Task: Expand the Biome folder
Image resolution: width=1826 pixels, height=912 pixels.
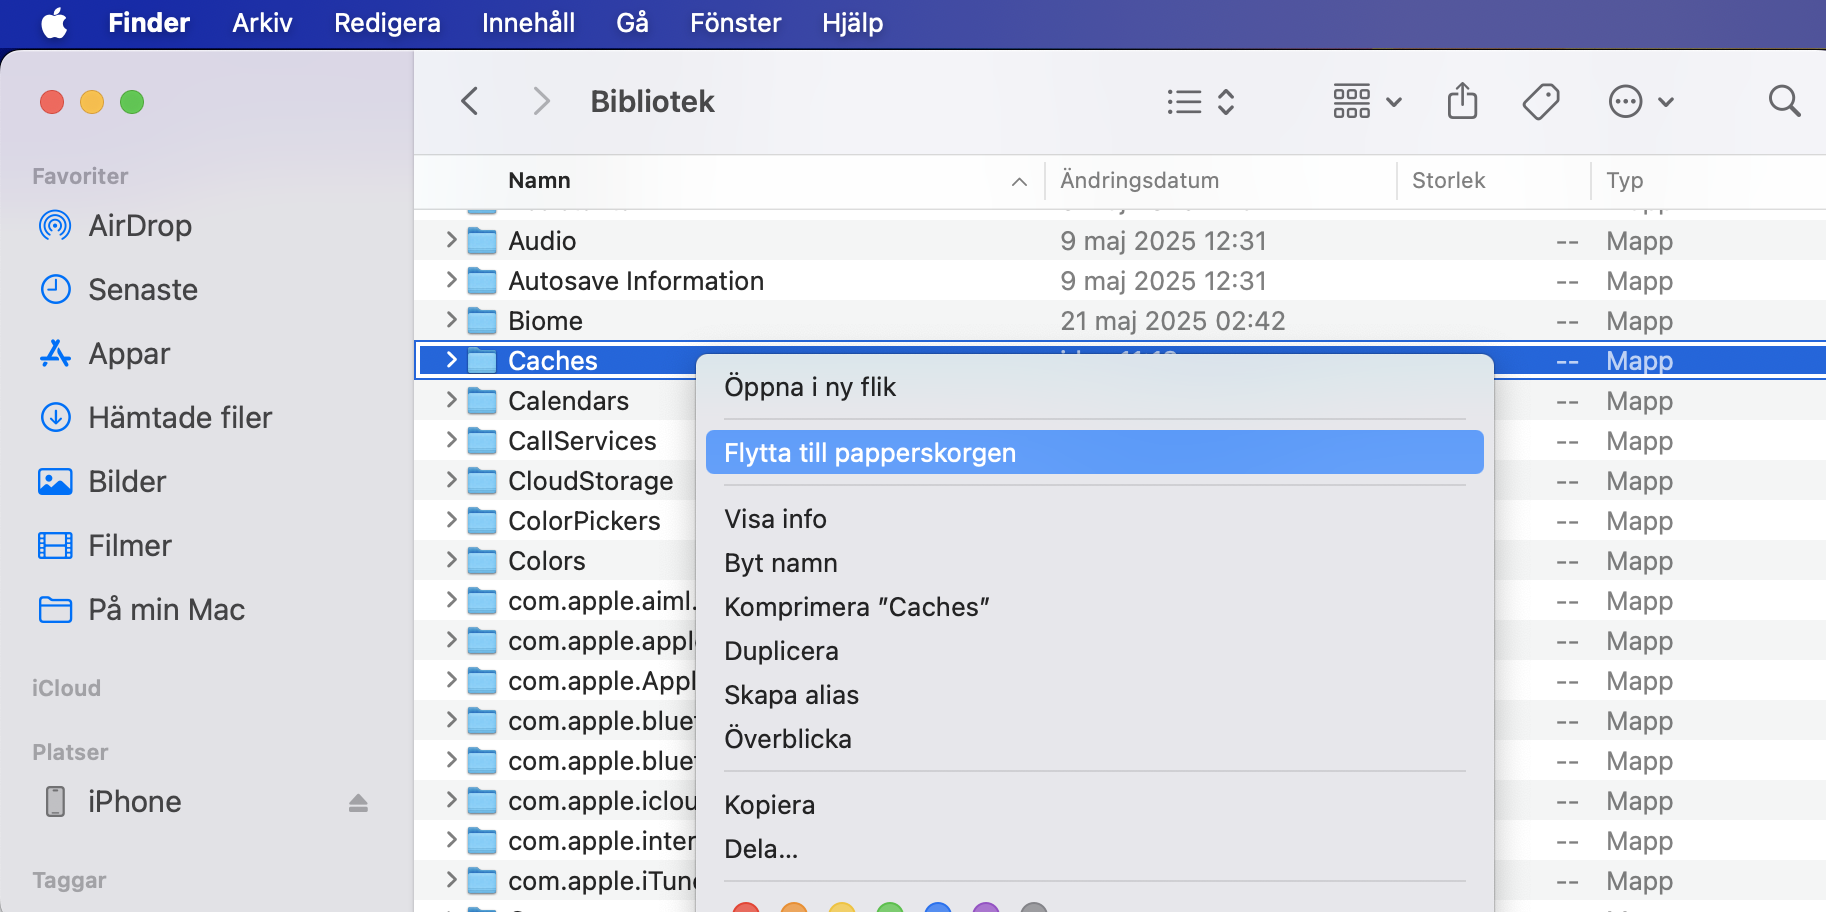Action: (x=451, y=320)
